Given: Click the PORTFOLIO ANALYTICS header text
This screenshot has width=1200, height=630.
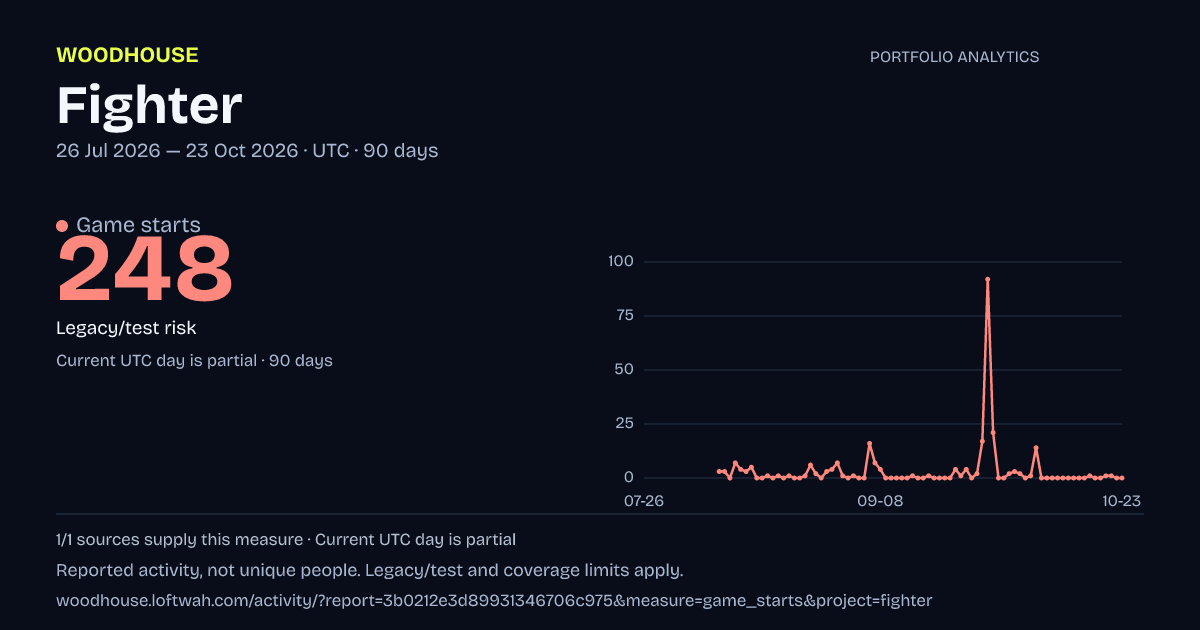Looking at the screenshot, I should point(954,57).
